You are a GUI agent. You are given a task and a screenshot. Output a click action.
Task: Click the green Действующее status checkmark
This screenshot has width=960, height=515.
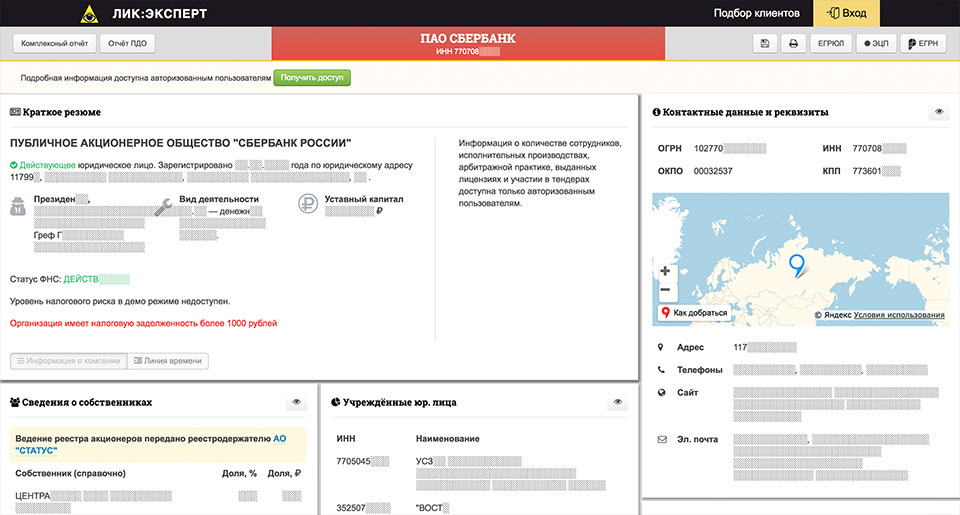(x=13, y=165)
